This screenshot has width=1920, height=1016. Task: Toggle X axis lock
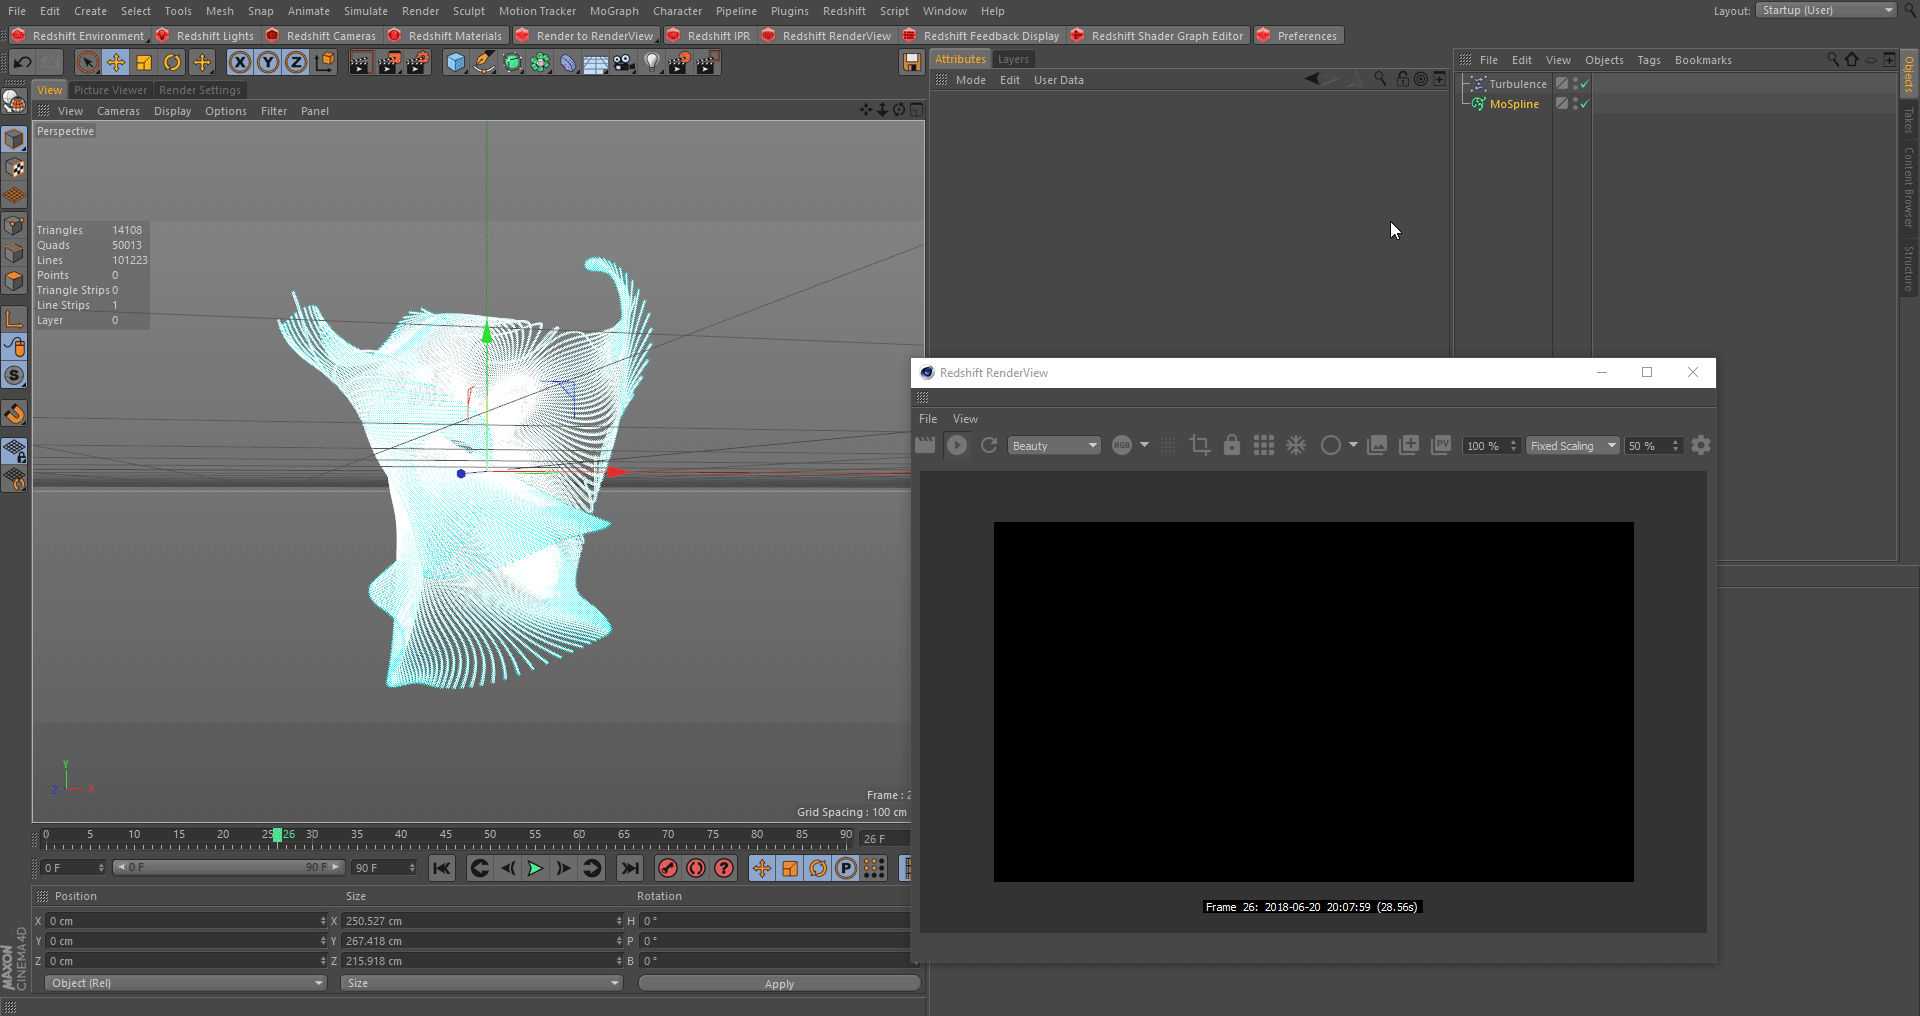tap(240, 63)
